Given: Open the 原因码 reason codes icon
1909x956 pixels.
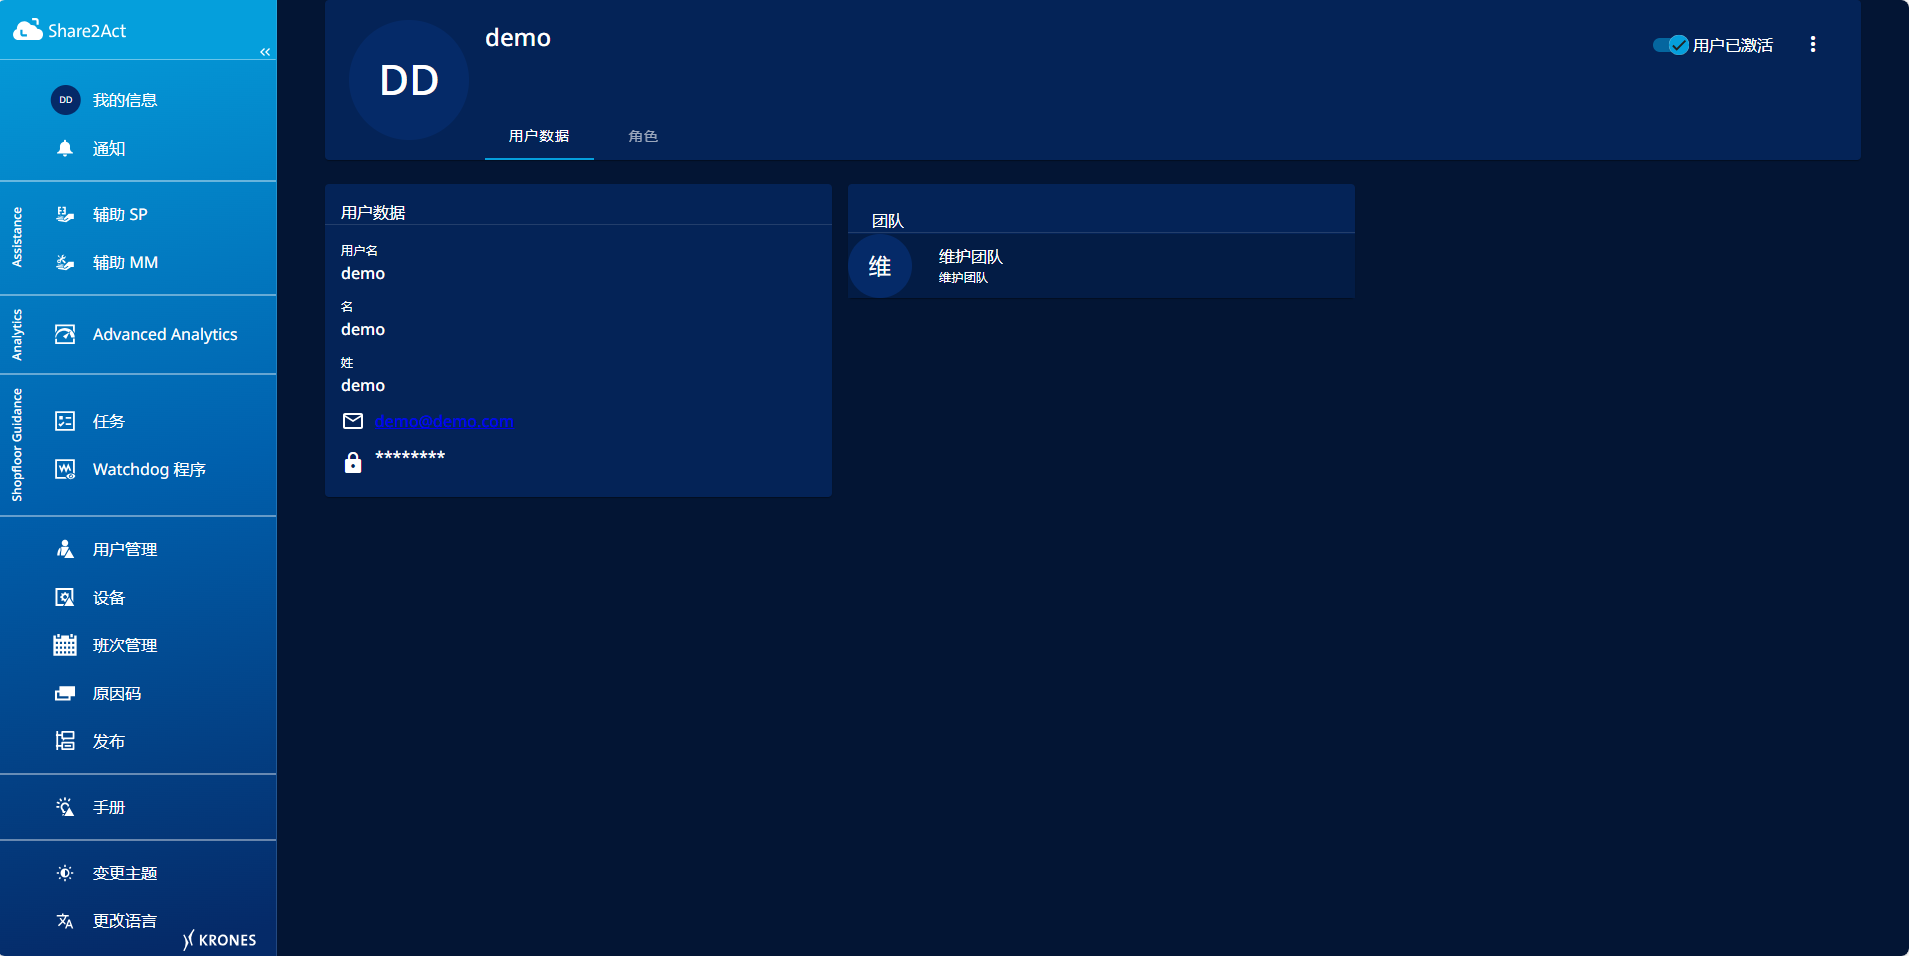Looking at the screenshot, I should click(x=65, y=693).
